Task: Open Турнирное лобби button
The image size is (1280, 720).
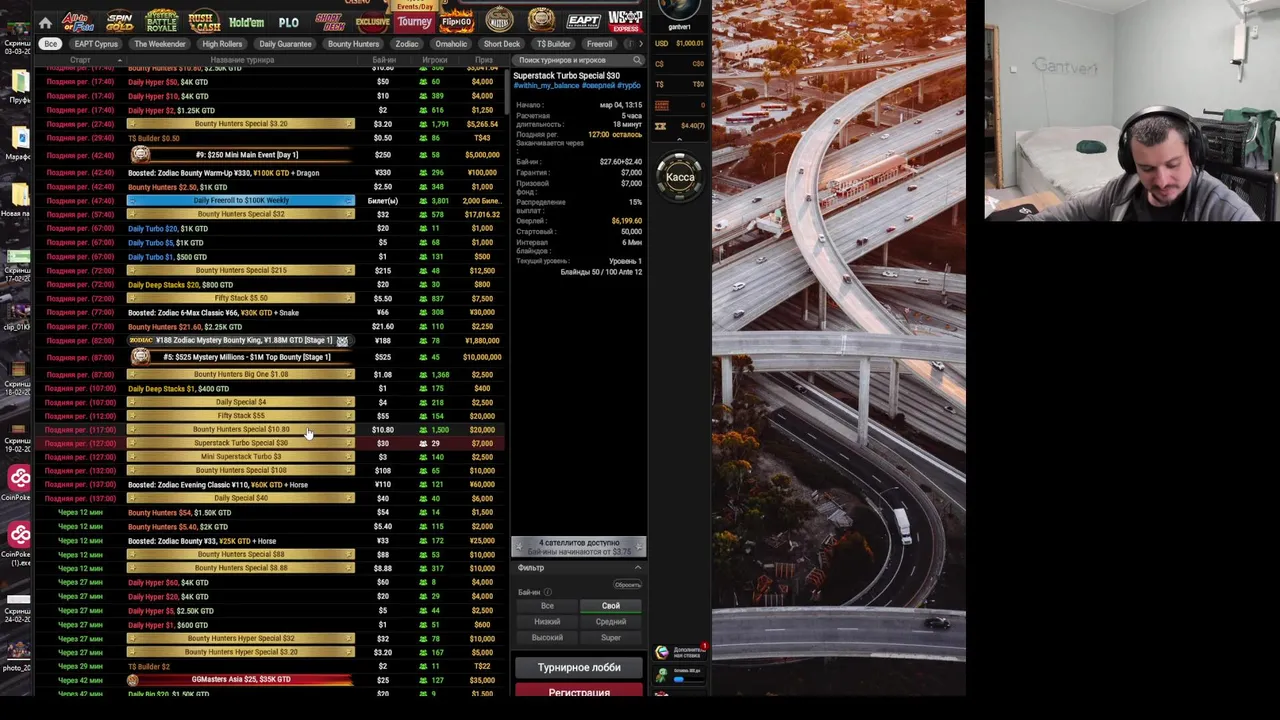Action: pyautogui.click(x=579, y=667)
